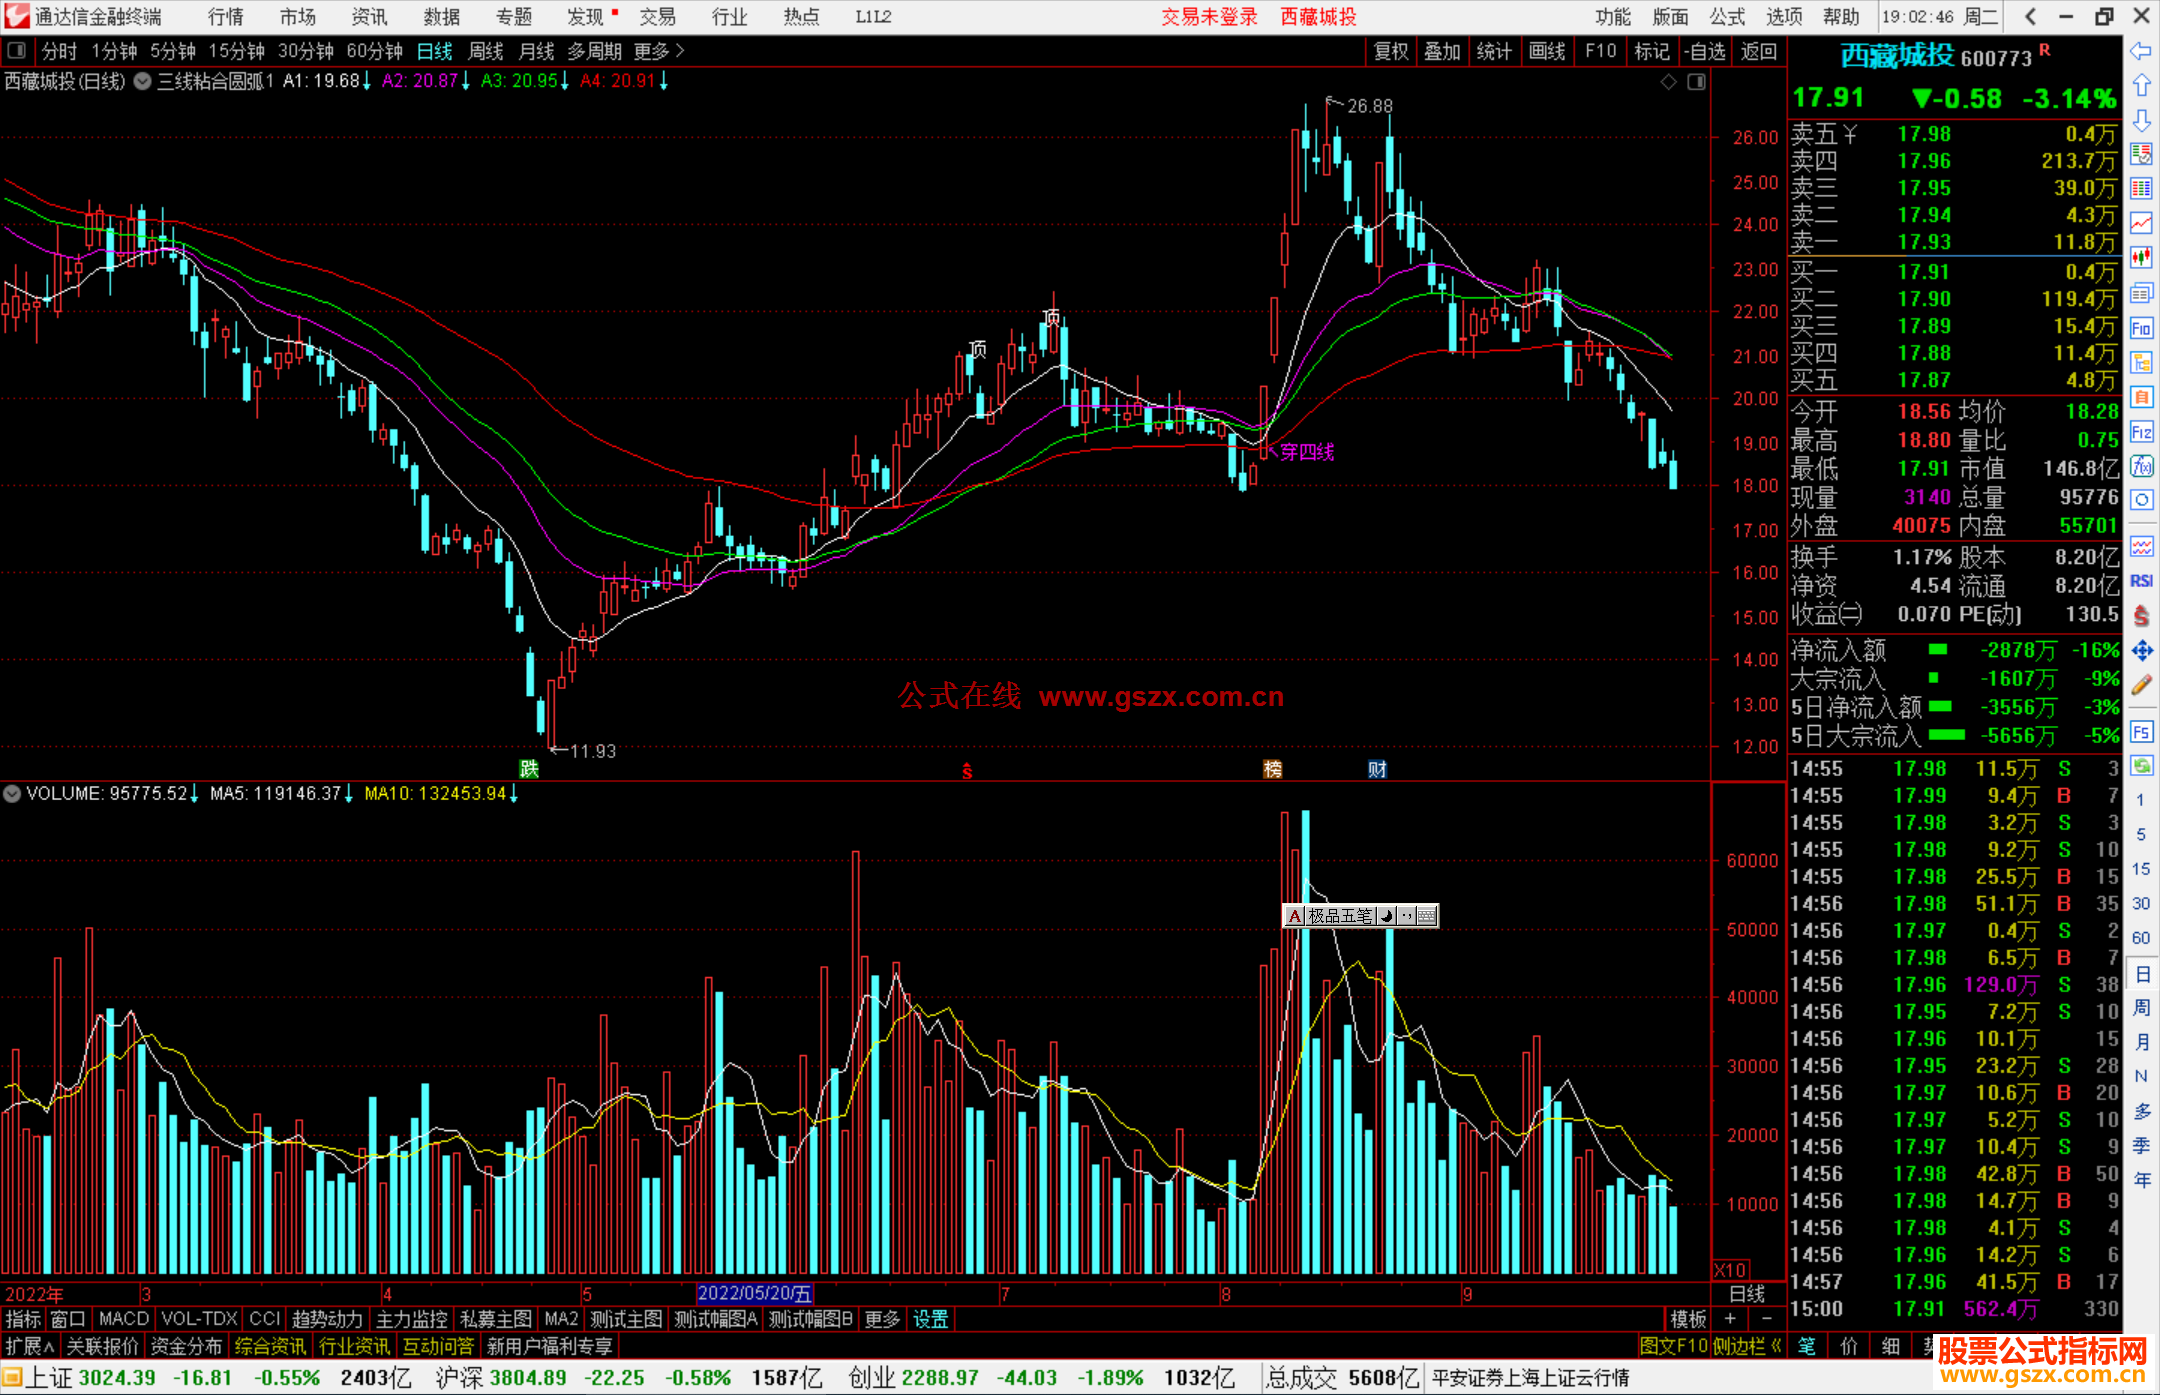Open the candlestick chart icon in sidebar

point(2141,258)
